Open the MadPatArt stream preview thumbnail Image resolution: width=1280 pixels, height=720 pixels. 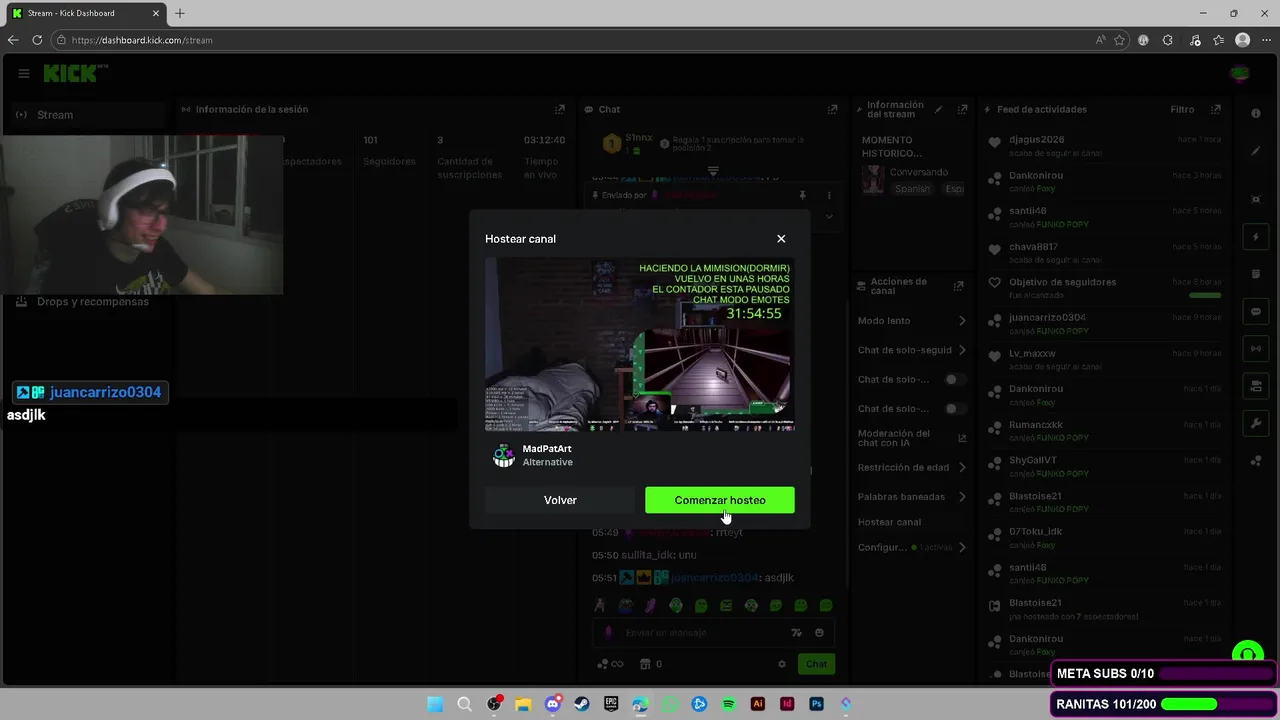[640, 344]
